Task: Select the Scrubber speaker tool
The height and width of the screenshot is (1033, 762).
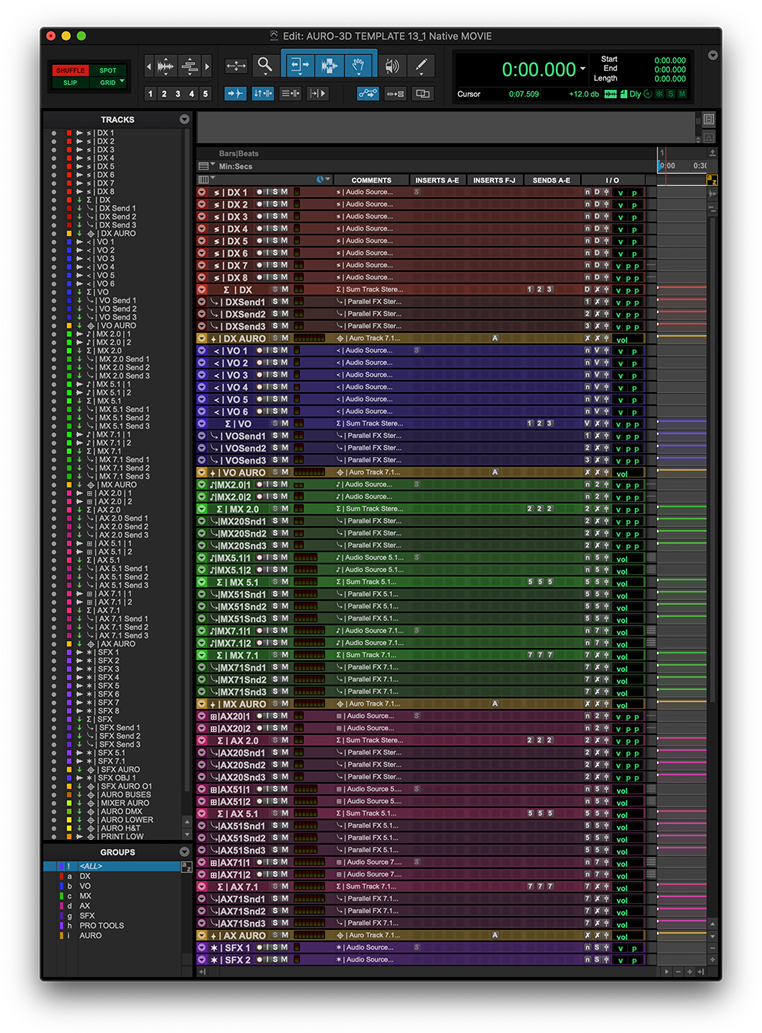Action: pyautogui.click(x=391, y=66)
